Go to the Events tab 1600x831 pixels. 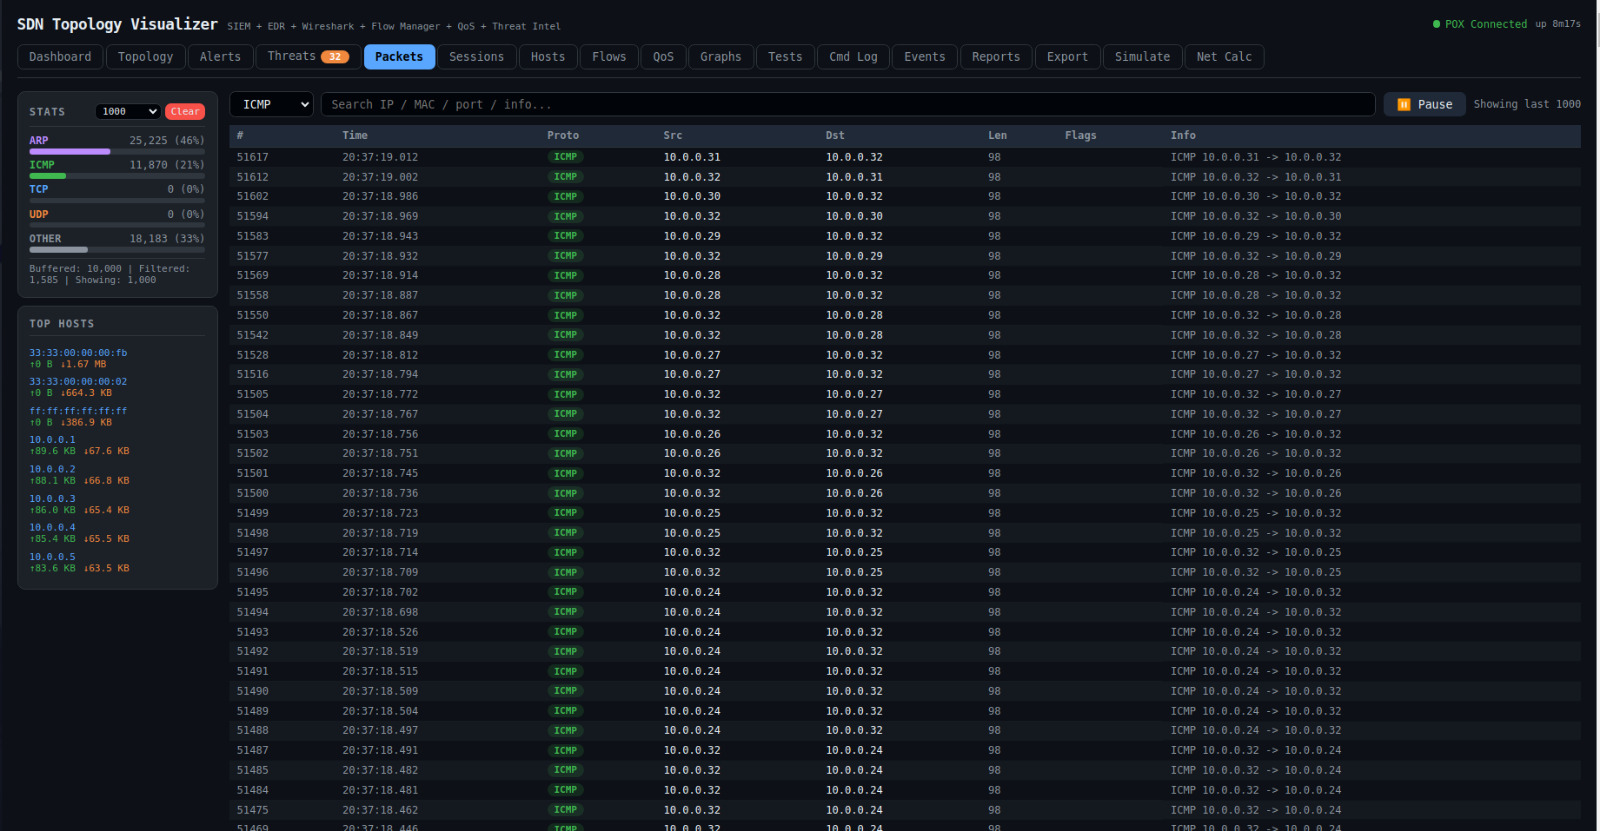tap(925, 57)
